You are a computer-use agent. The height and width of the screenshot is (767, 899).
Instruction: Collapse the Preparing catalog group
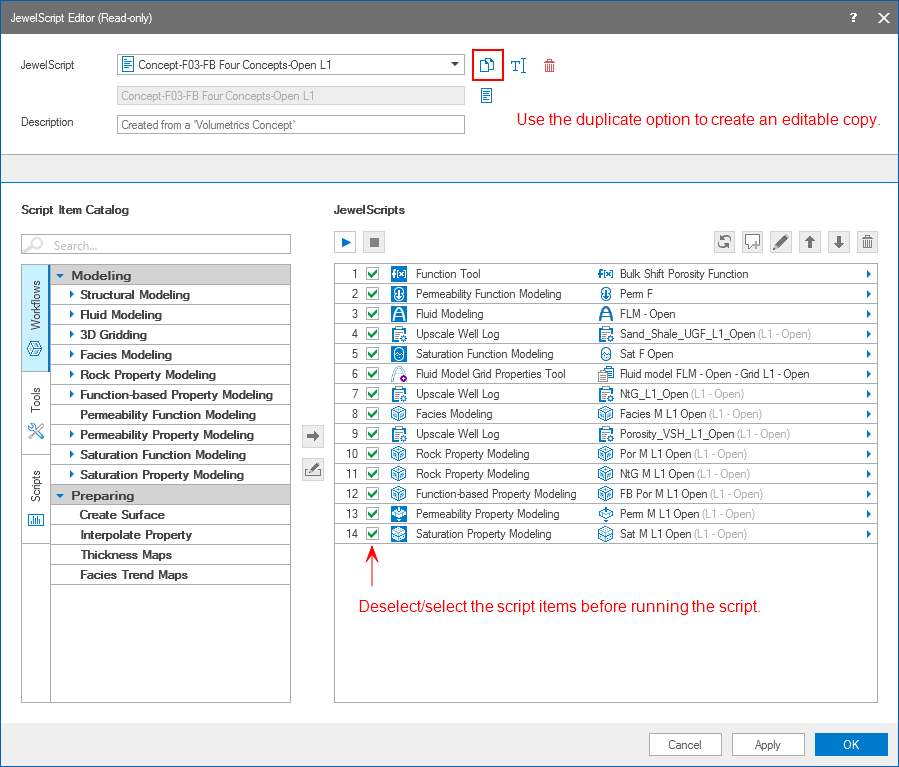(x=60, y=495)
